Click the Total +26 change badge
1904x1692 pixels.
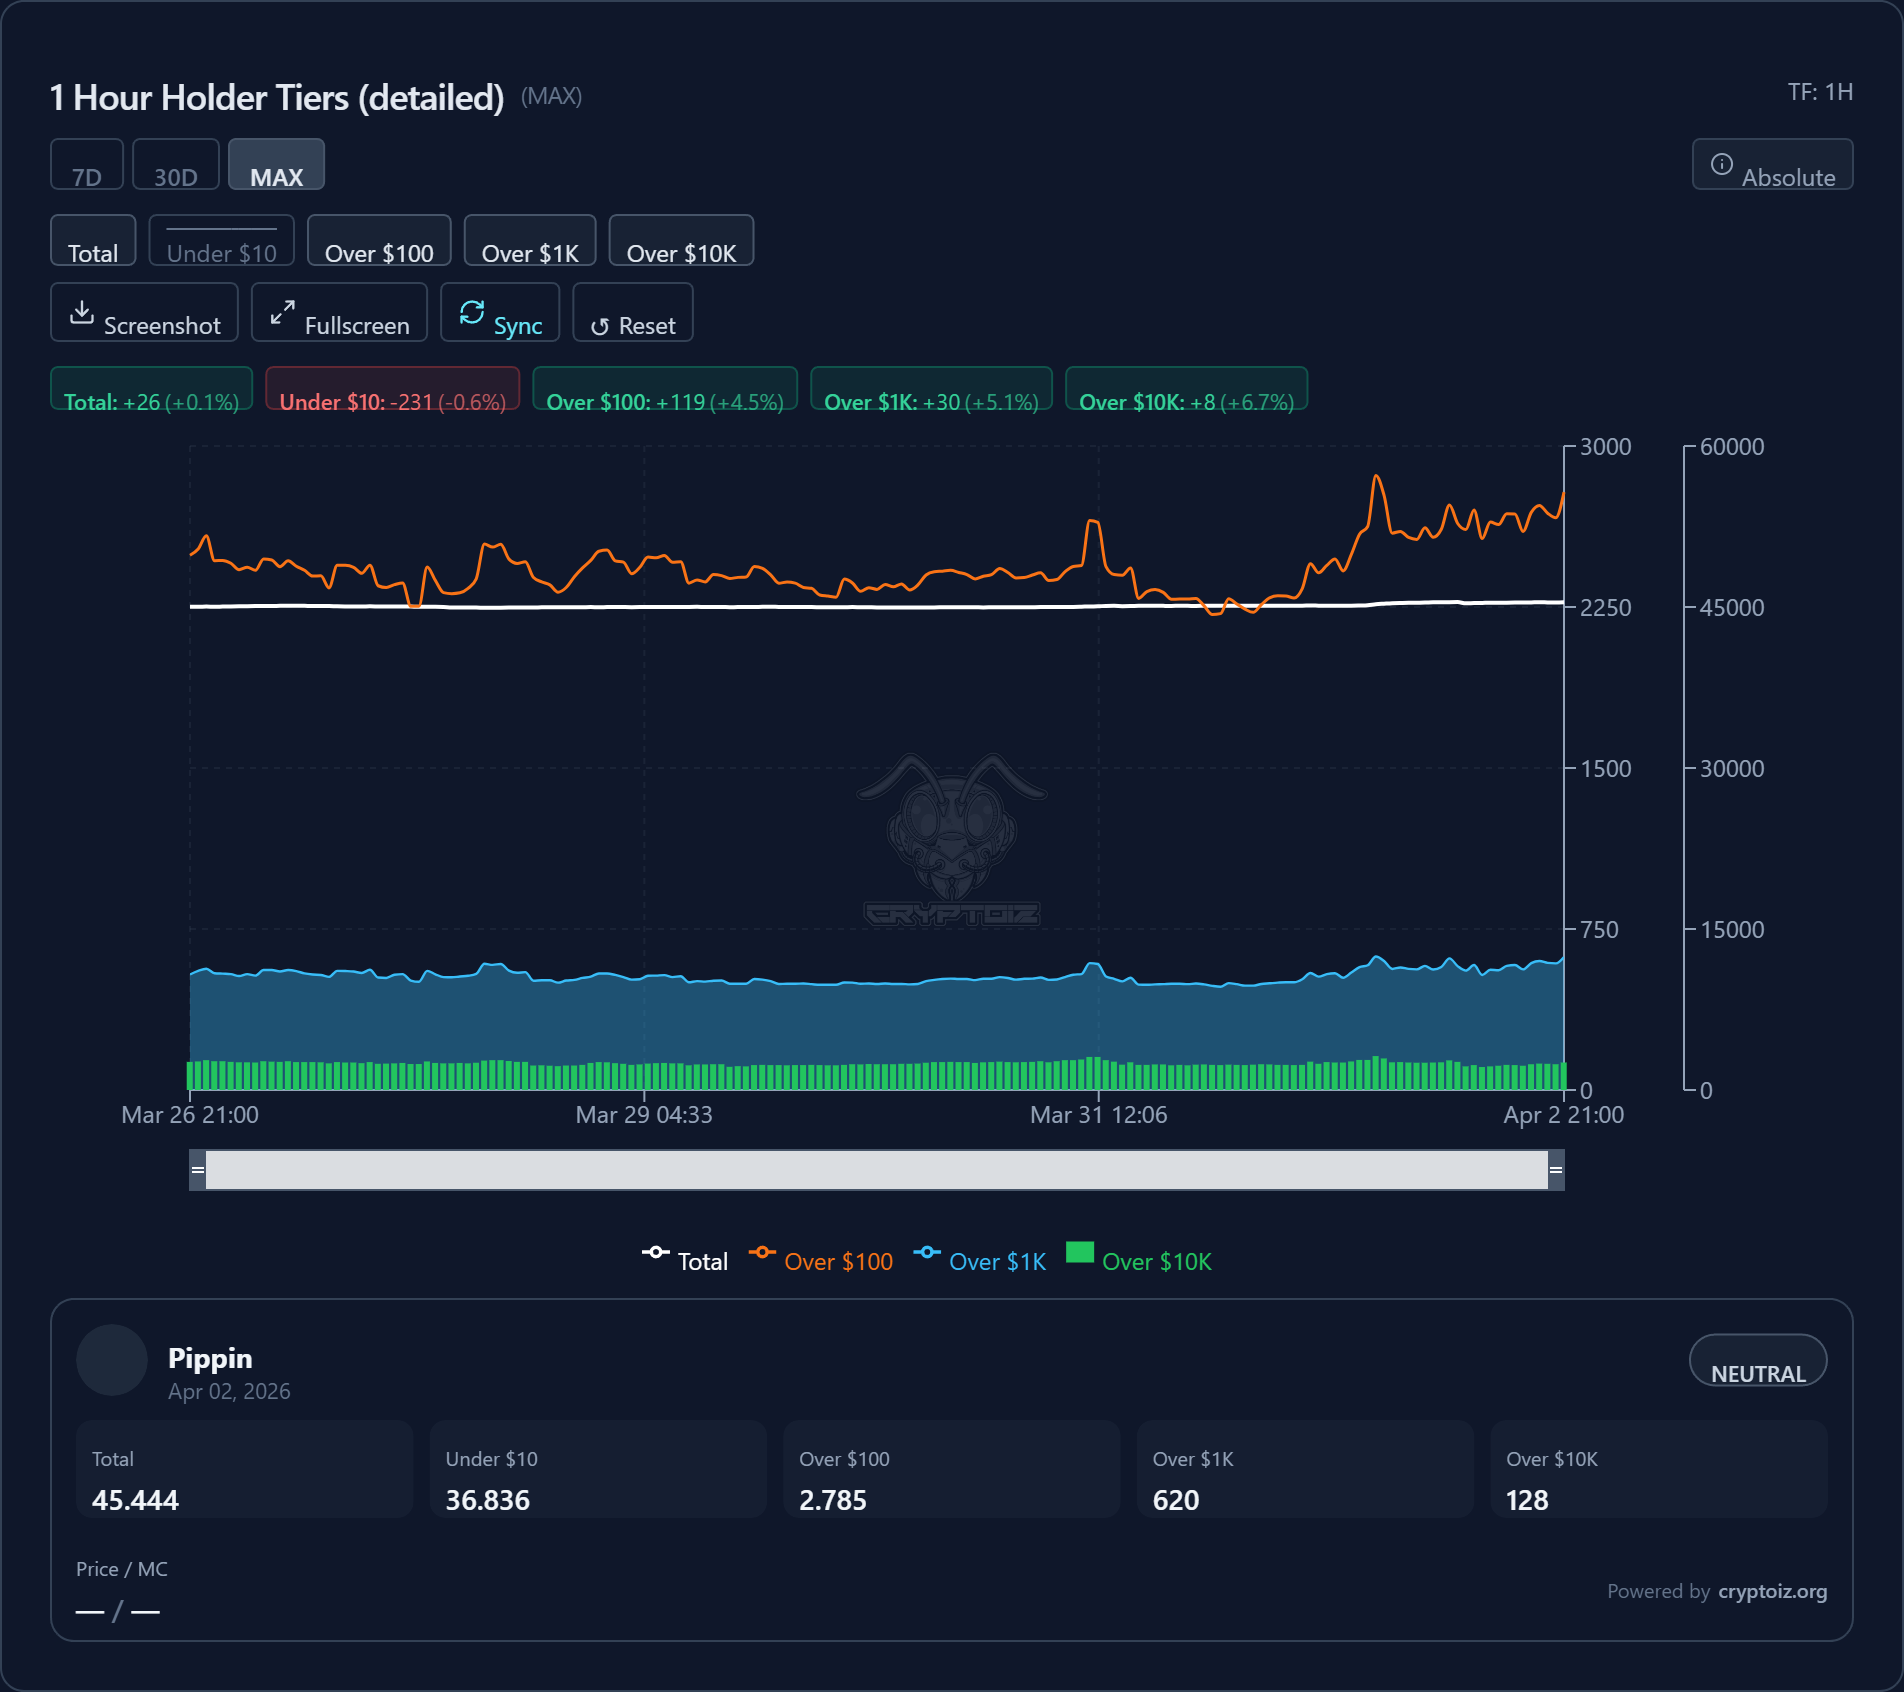[x=152, y=389]
